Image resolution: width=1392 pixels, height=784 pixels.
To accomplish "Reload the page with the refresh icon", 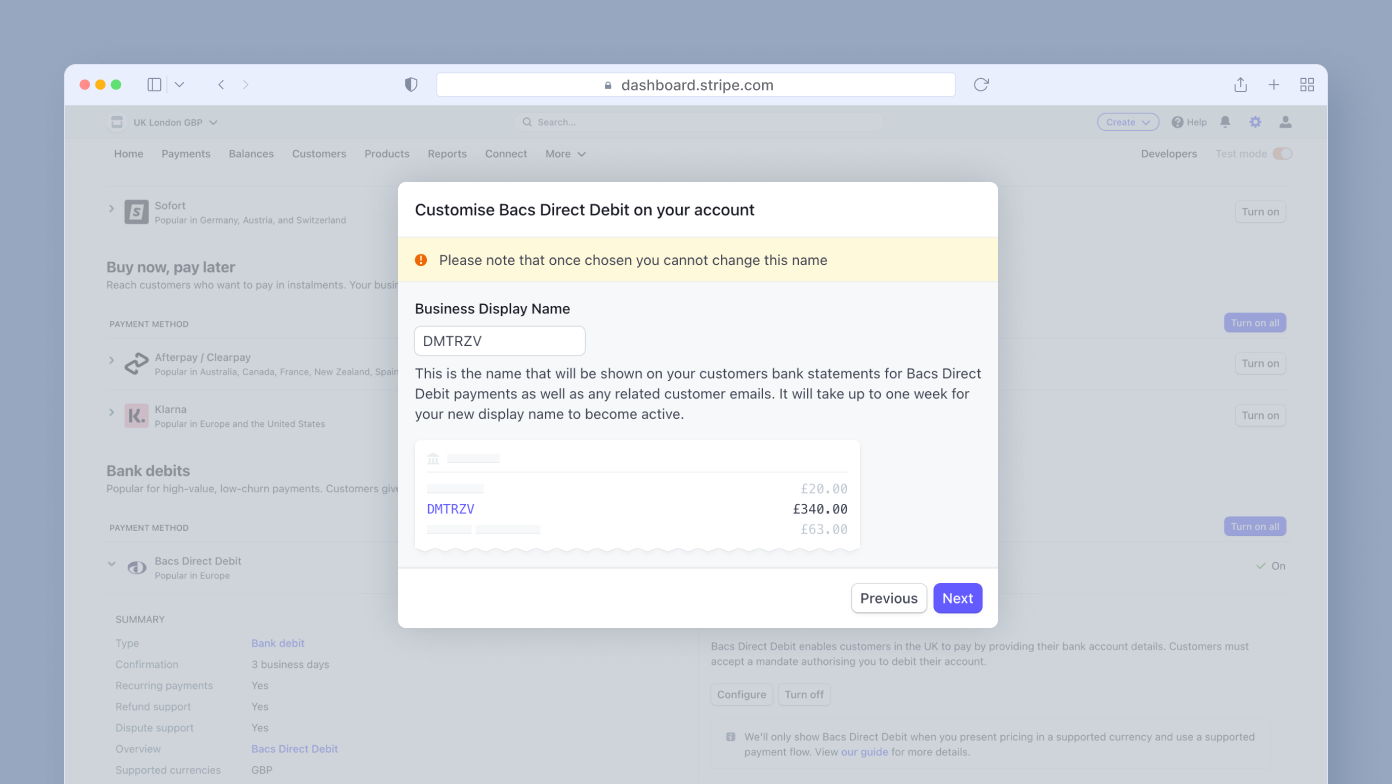I will click(x=980, y=84).
